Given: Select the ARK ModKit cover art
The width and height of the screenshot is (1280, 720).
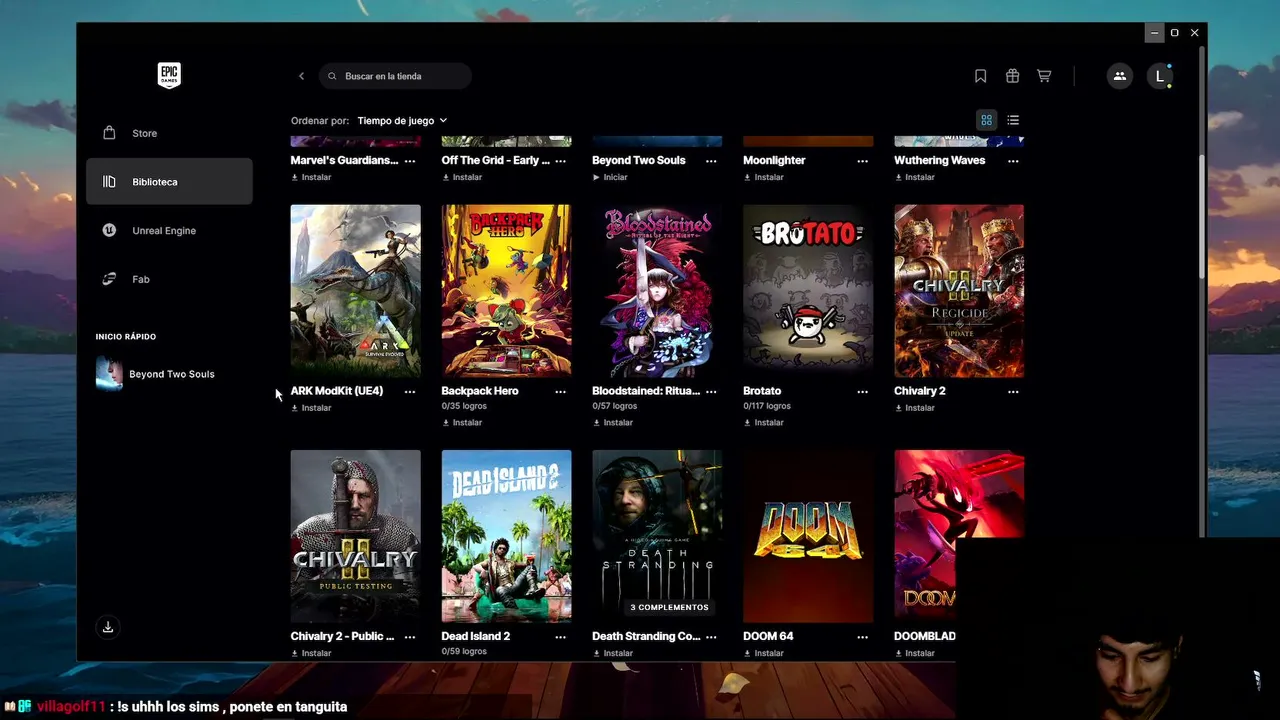Looking at the screenshot, I should click(x=356, y=291).
